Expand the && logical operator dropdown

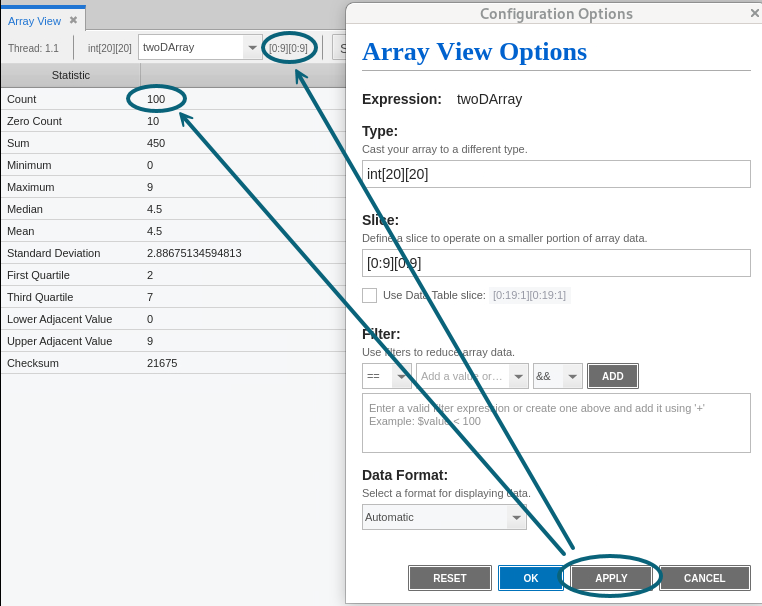(x=572, y=376)
